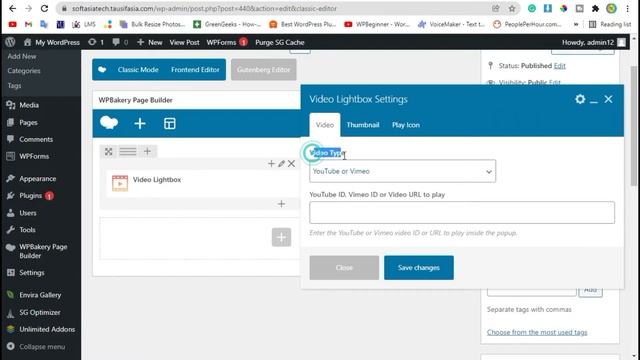Viewport: 640px width, 360px height.
Task: Add column using row toolbar plus
Action: tap(147, 151)
